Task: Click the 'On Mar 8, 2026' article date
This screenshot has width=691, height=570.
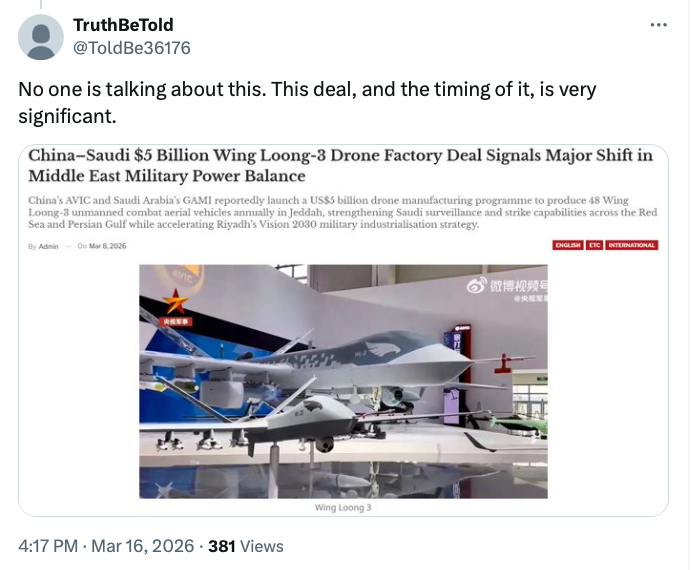Action: click(101, 246)
